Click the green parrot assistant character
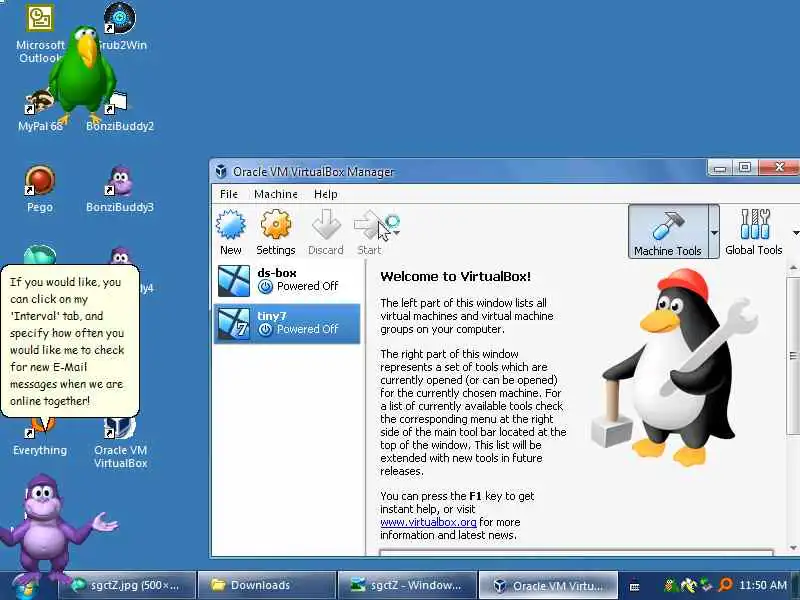 tap(83, 74)
